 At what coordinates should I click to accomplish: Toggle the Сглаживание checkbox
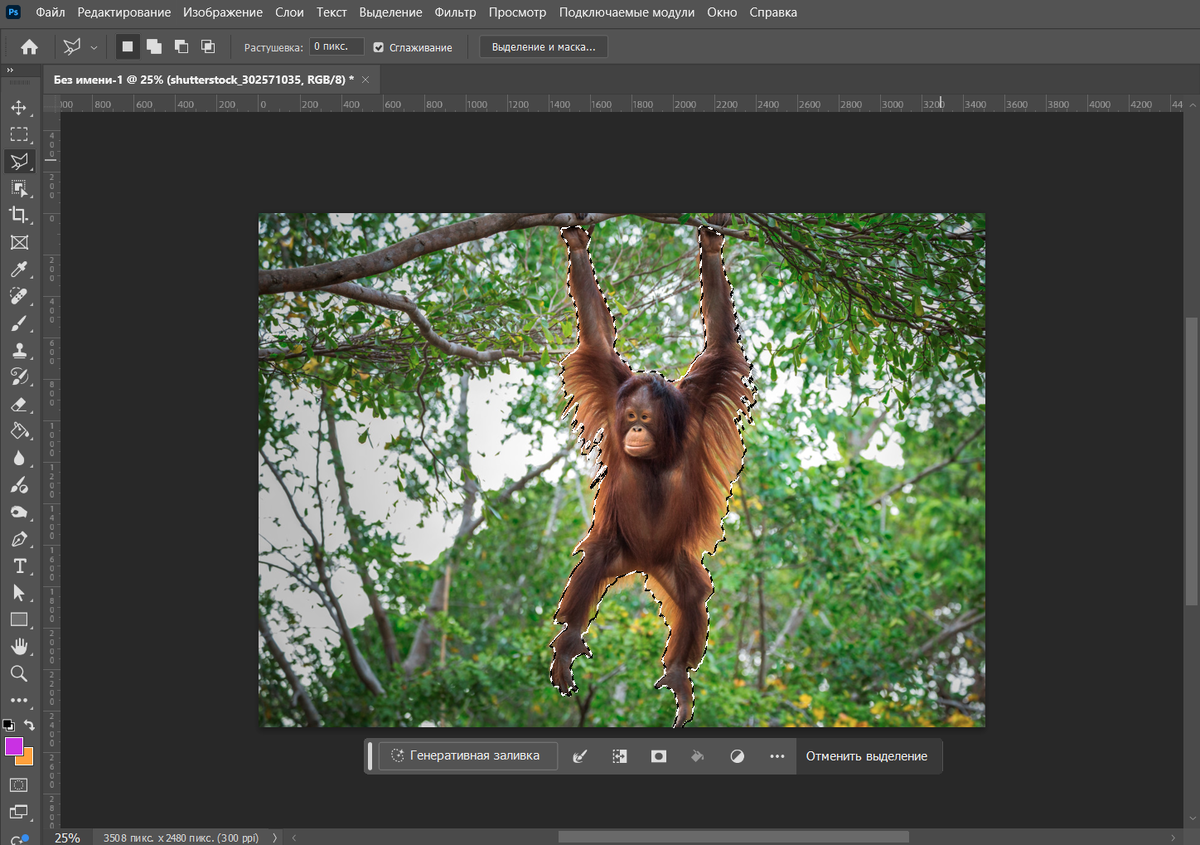379,47
